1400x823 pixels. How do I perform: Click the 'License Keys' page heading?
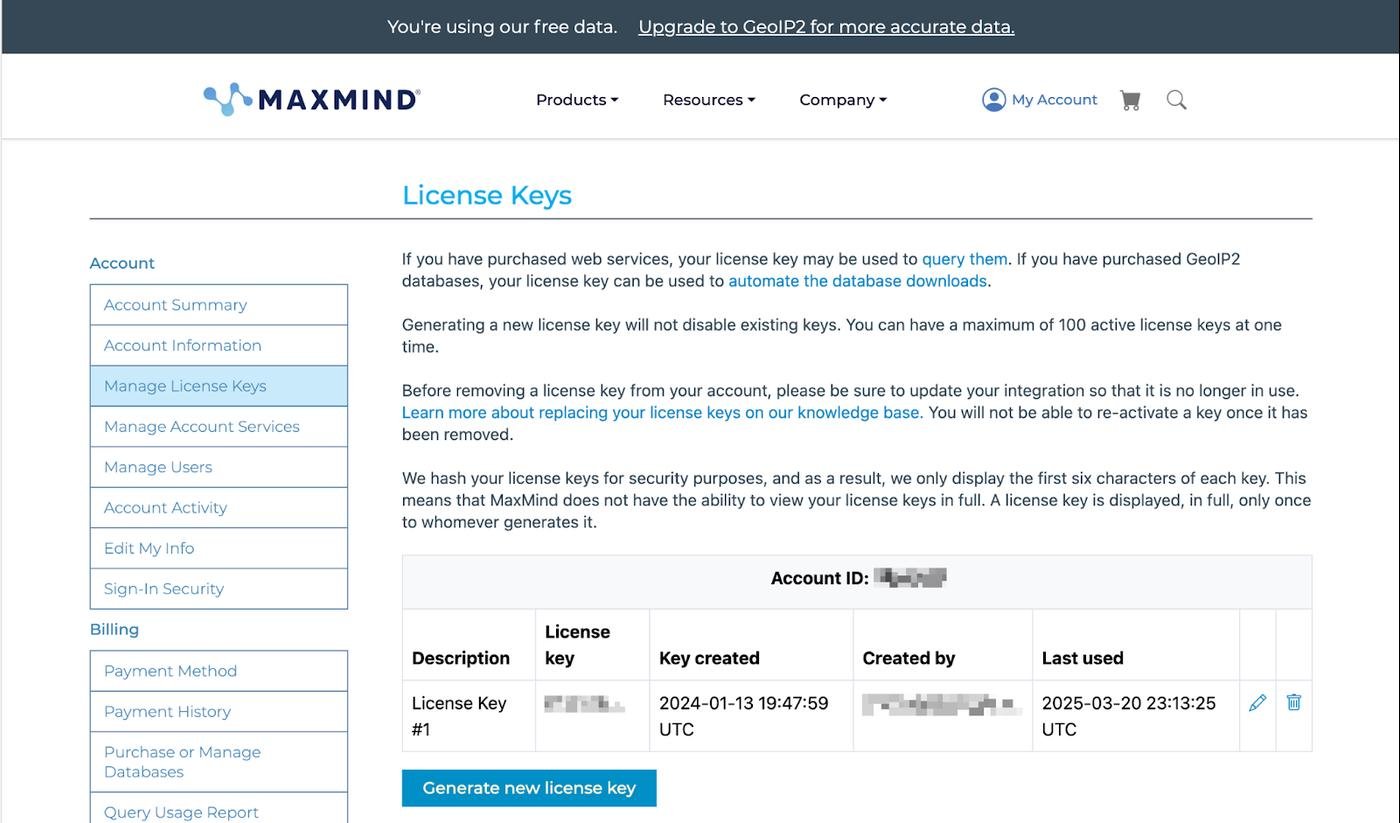pyautogui.click(x=487, y=195)
